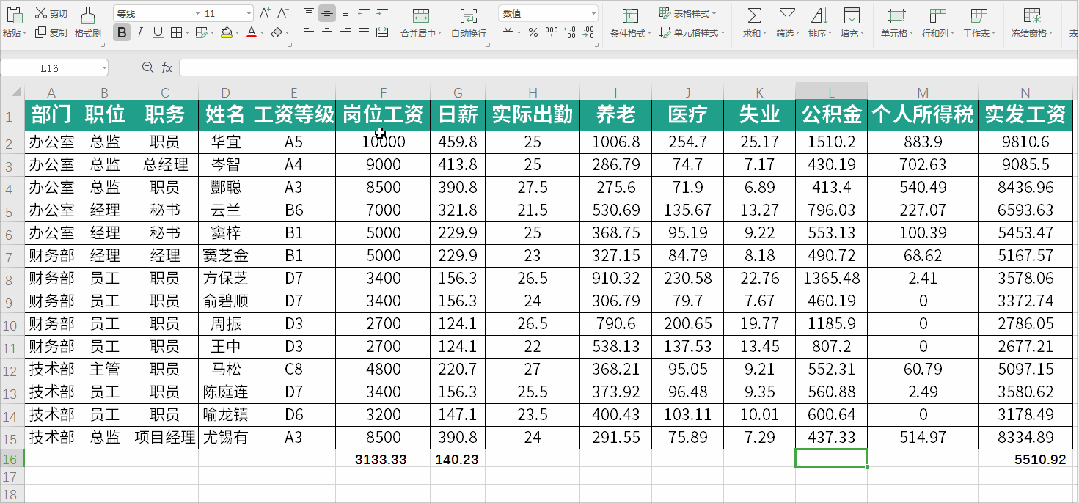Expand the Paste (粘贴) options arrow
This screenshot has width=1079, height=503.
tap(24, 32)
